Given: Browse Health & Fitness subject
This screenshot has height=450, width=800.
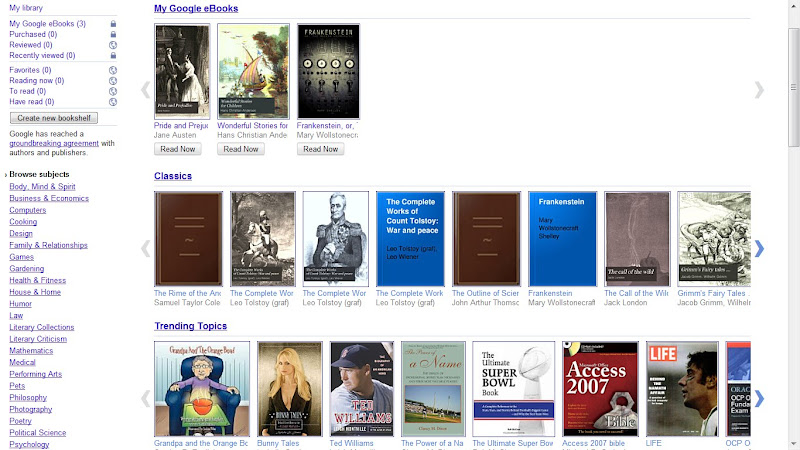Looking at the screenshot, I should click(x=38, y=281).
